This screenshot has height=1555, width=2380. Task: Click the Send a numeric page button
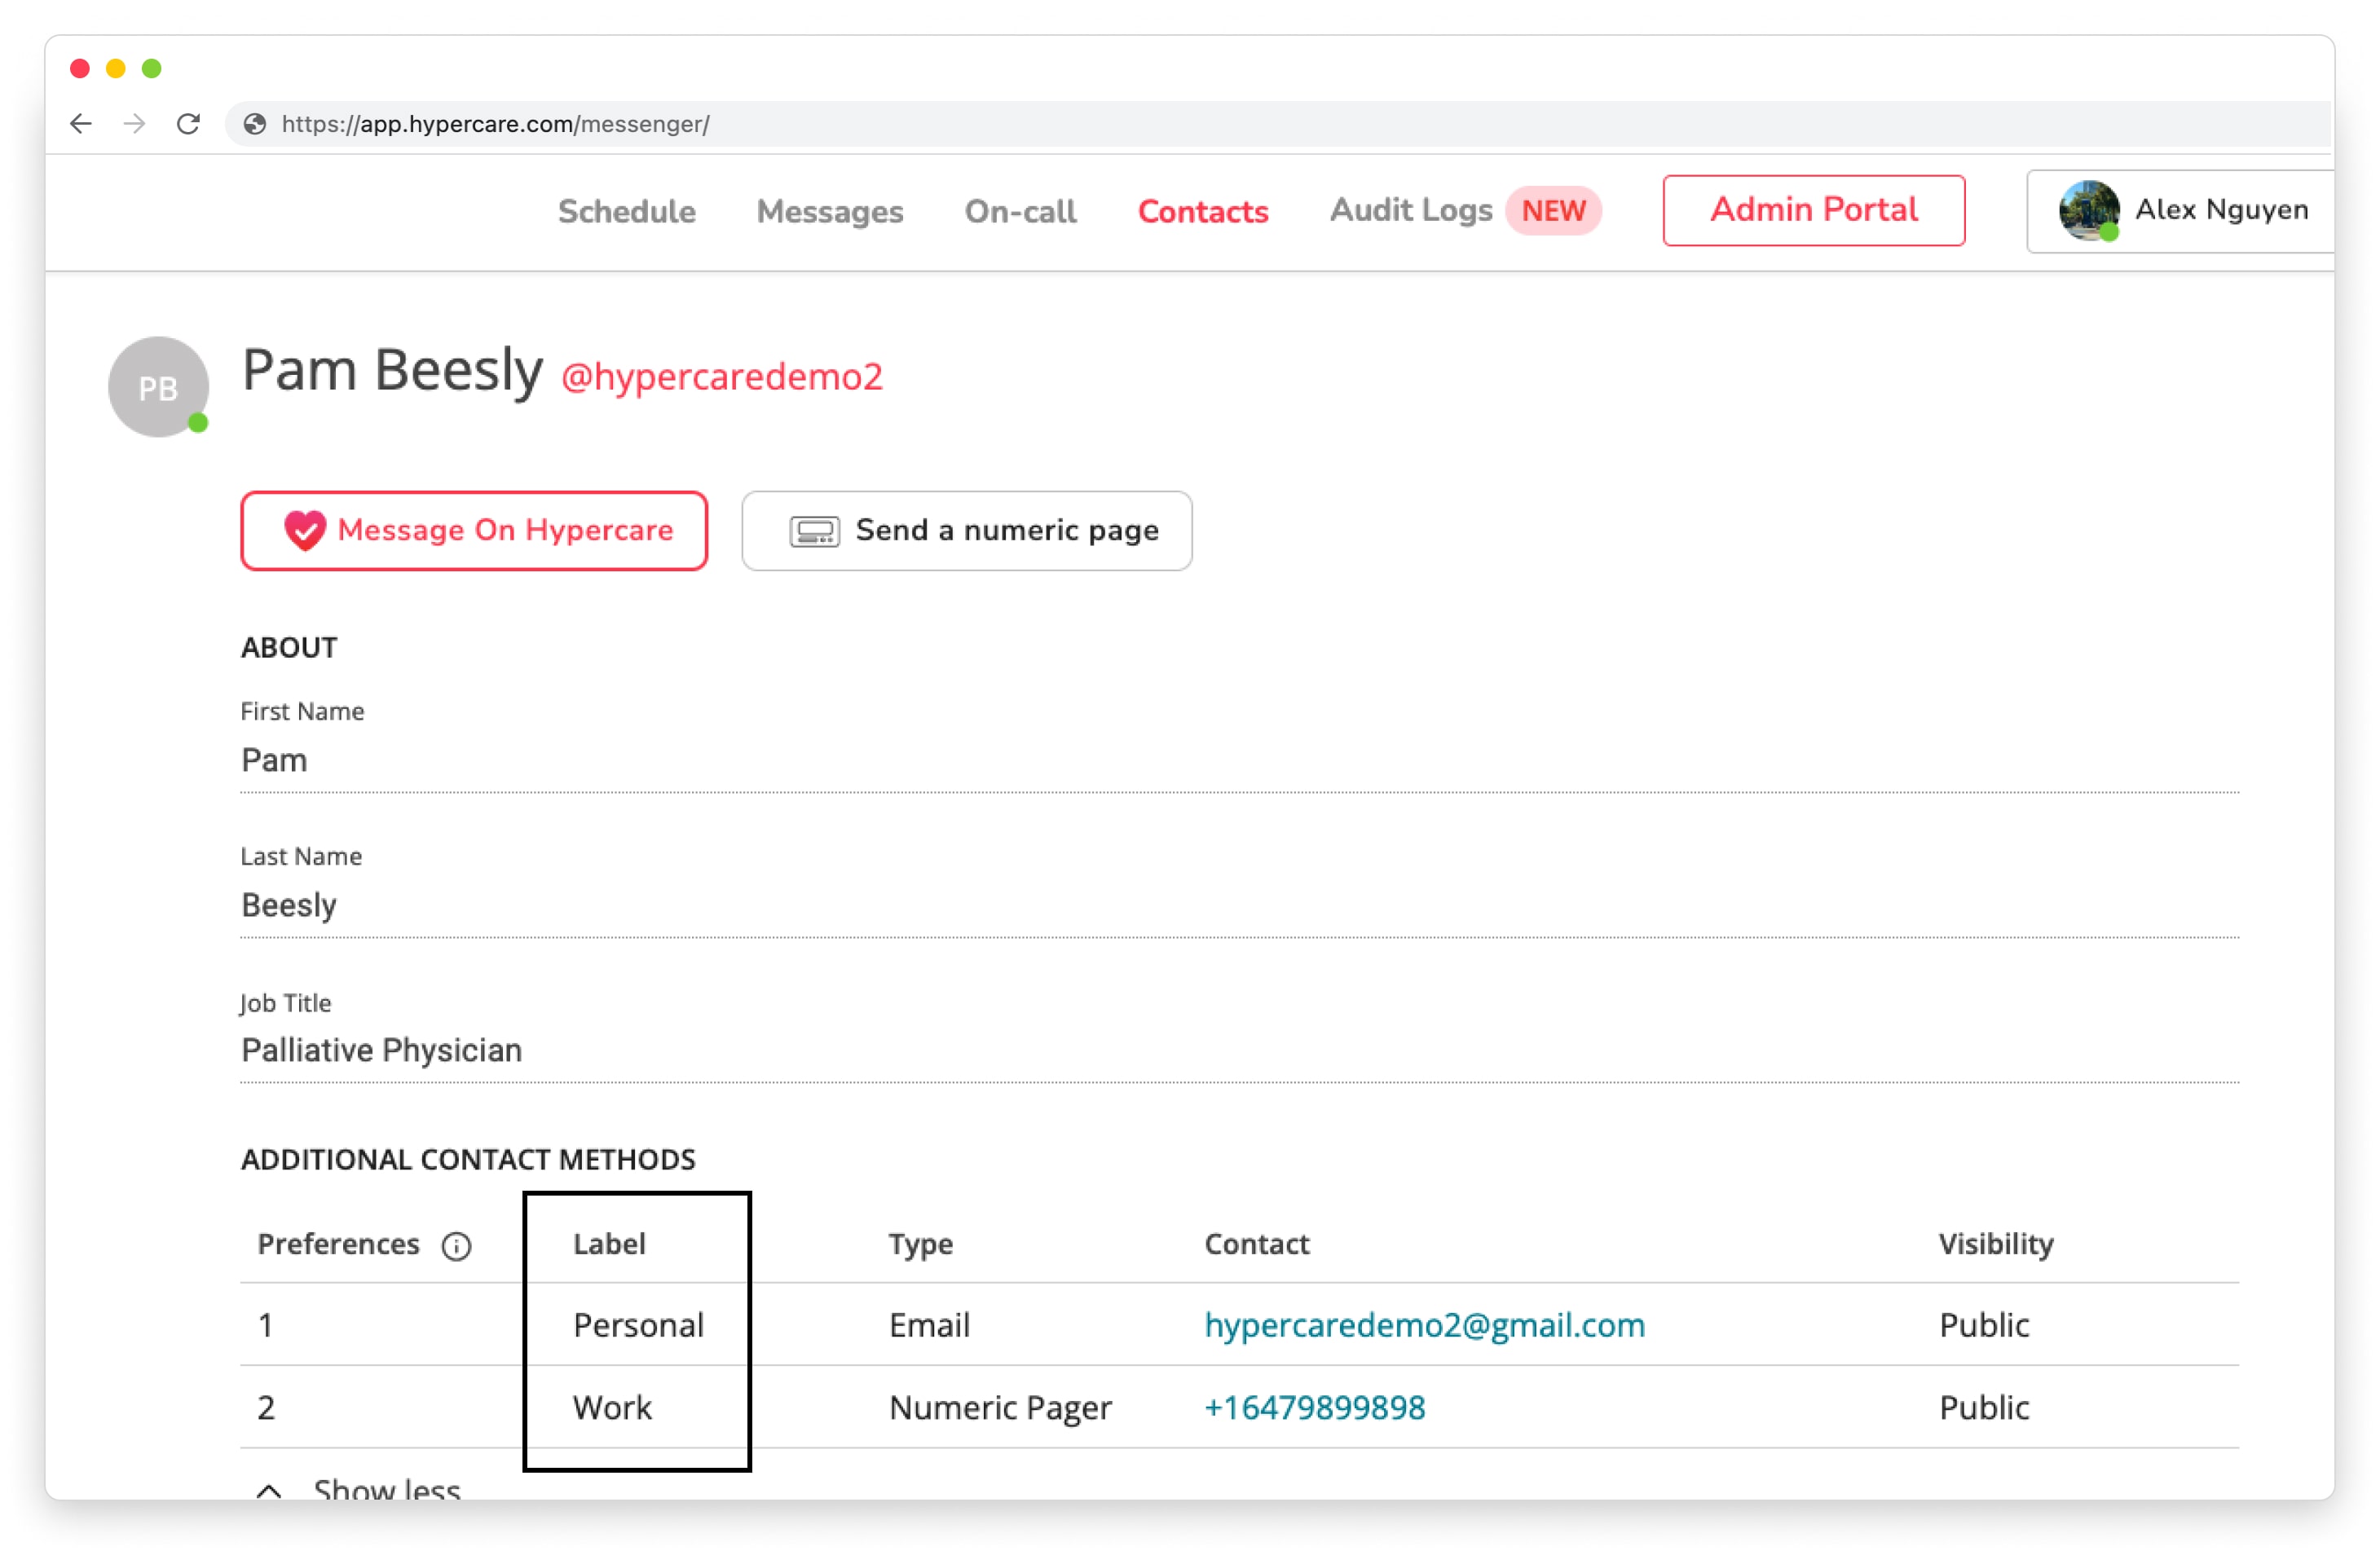pyautogui.click(x=967, y=531)
